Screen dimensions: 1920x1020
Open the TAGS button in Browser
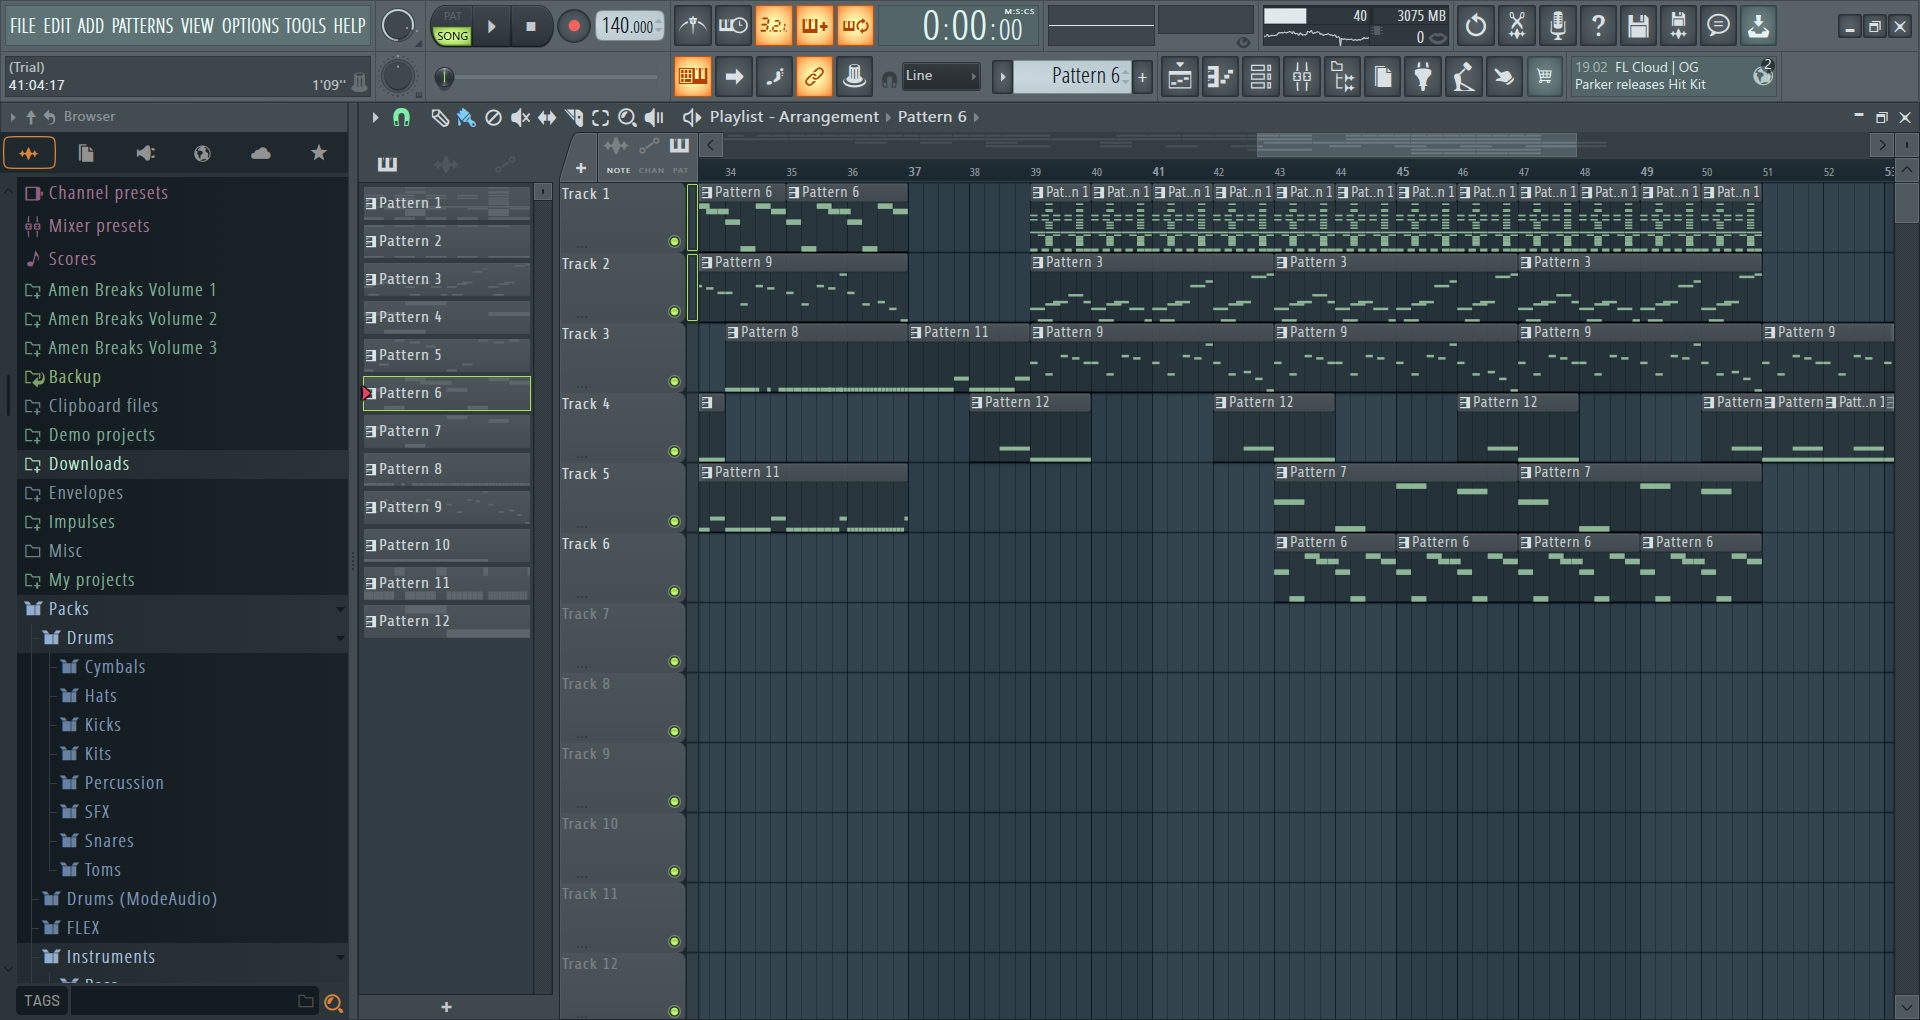click(42, 1001)
